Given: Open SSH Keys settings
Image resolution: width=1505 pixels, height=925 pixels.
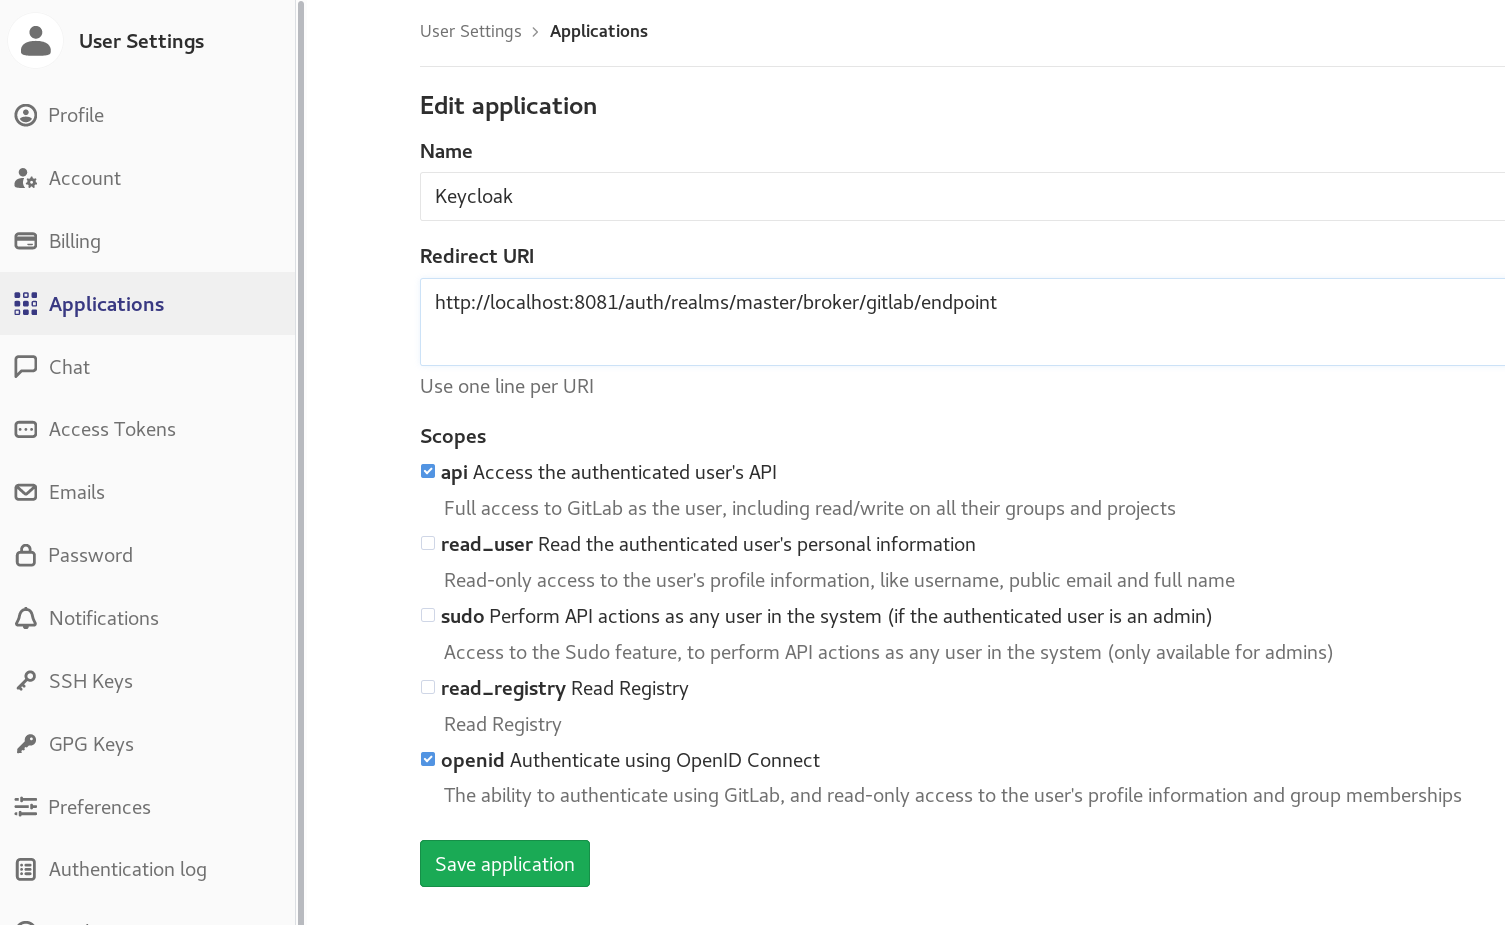Looking at the screenshot, I should [x=26, y=681].
